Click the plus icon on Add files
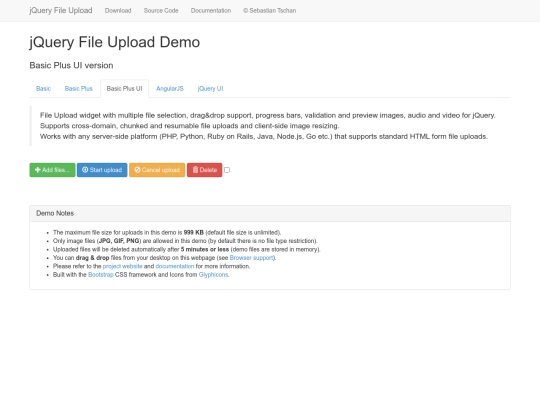Screen dimensions: 540x405 click(38, 170)
